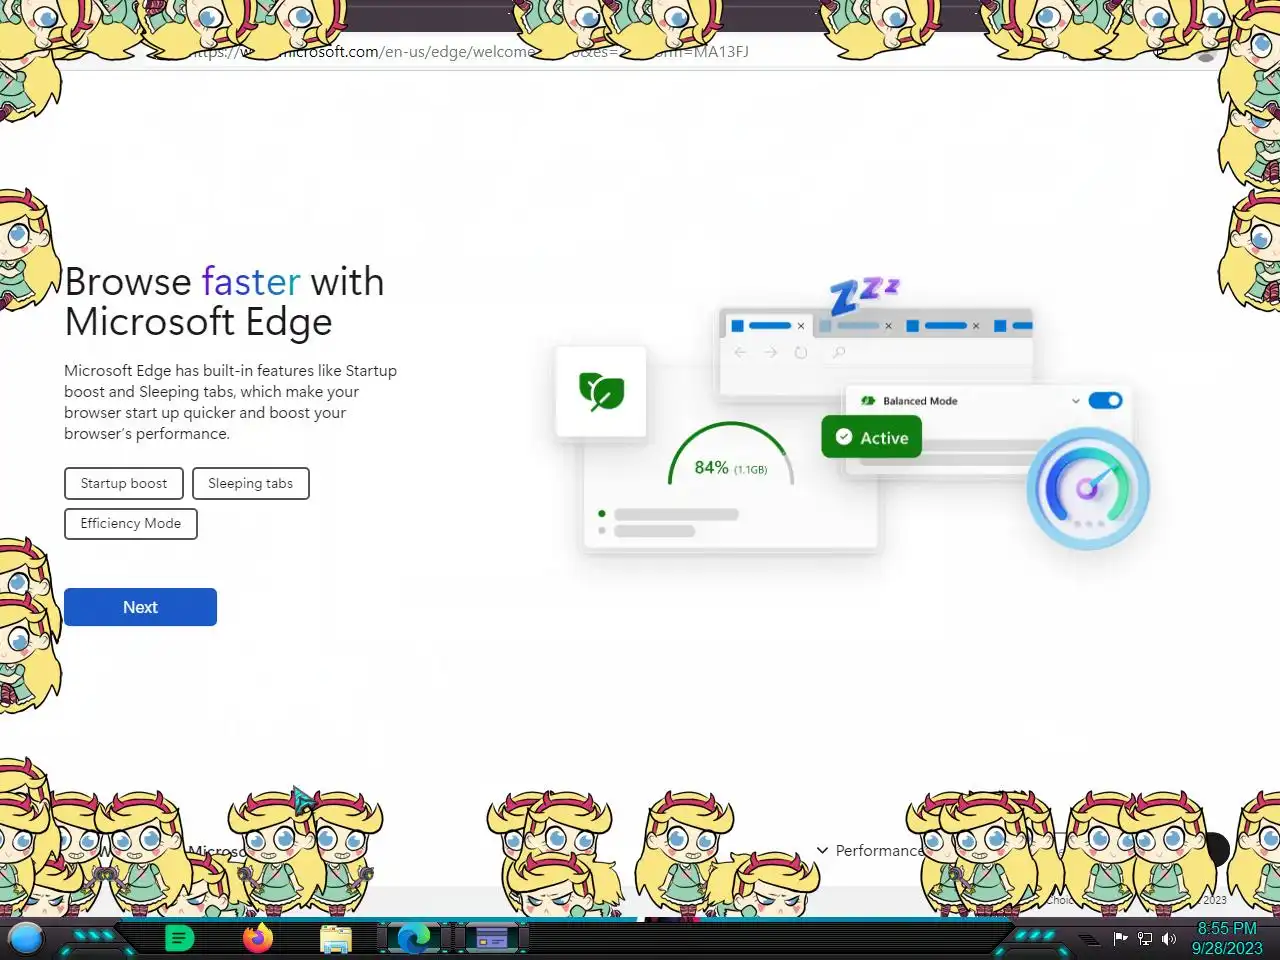
Task: Click the blue Next button
Action: (140, 607)
